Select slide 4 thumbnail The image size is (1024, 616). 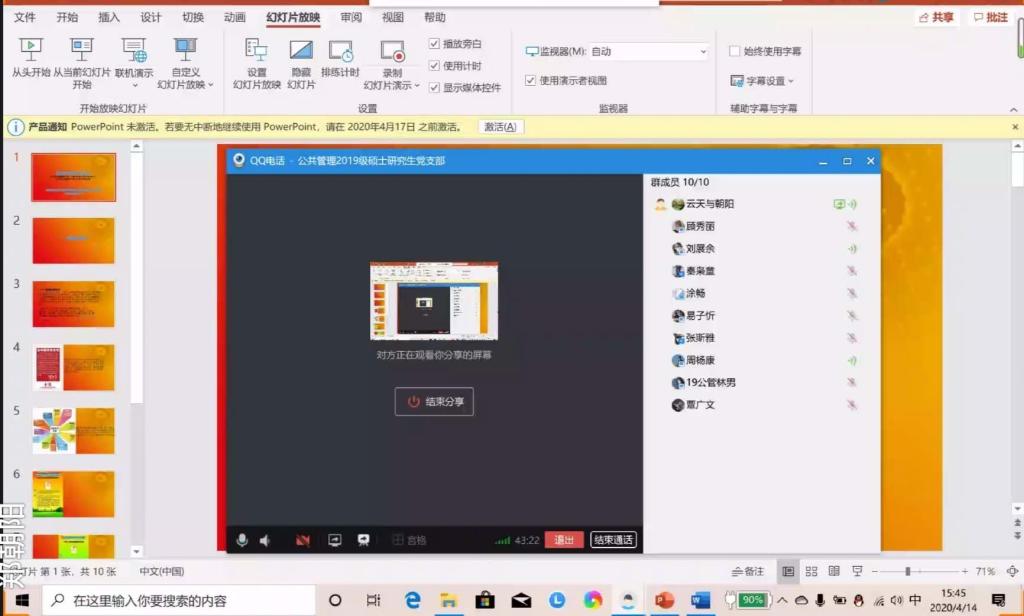click(x=73, y=367)
